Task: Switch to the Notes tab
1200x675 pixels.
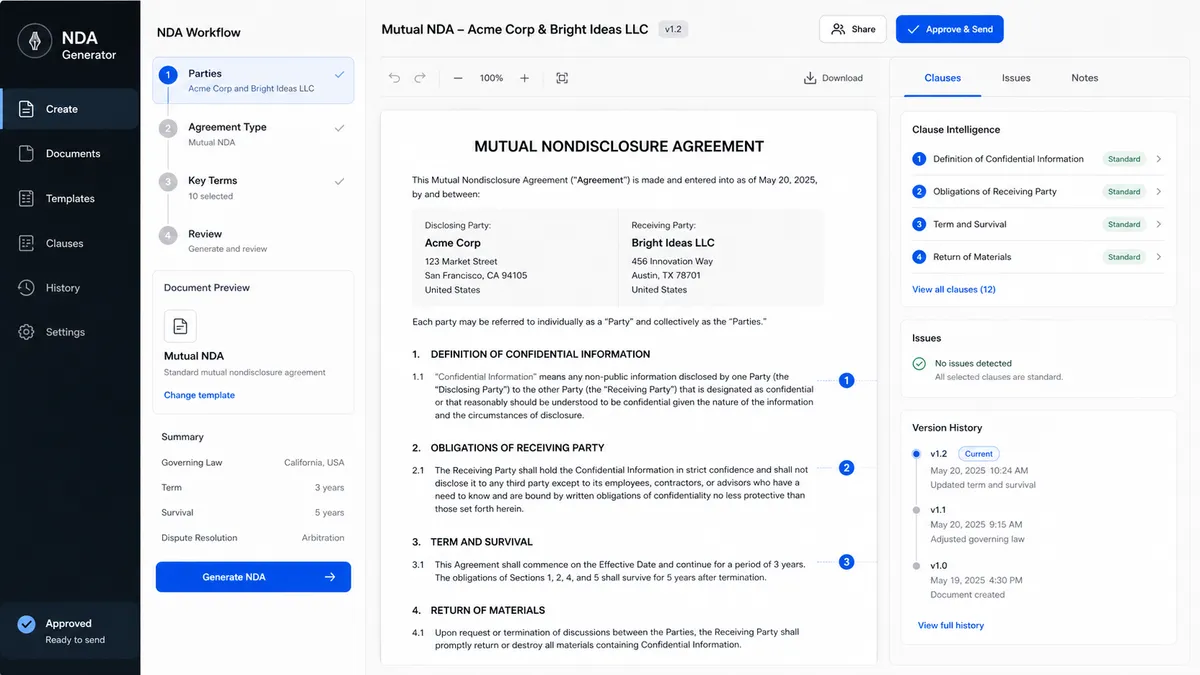Action: [x=1084, y=78]
